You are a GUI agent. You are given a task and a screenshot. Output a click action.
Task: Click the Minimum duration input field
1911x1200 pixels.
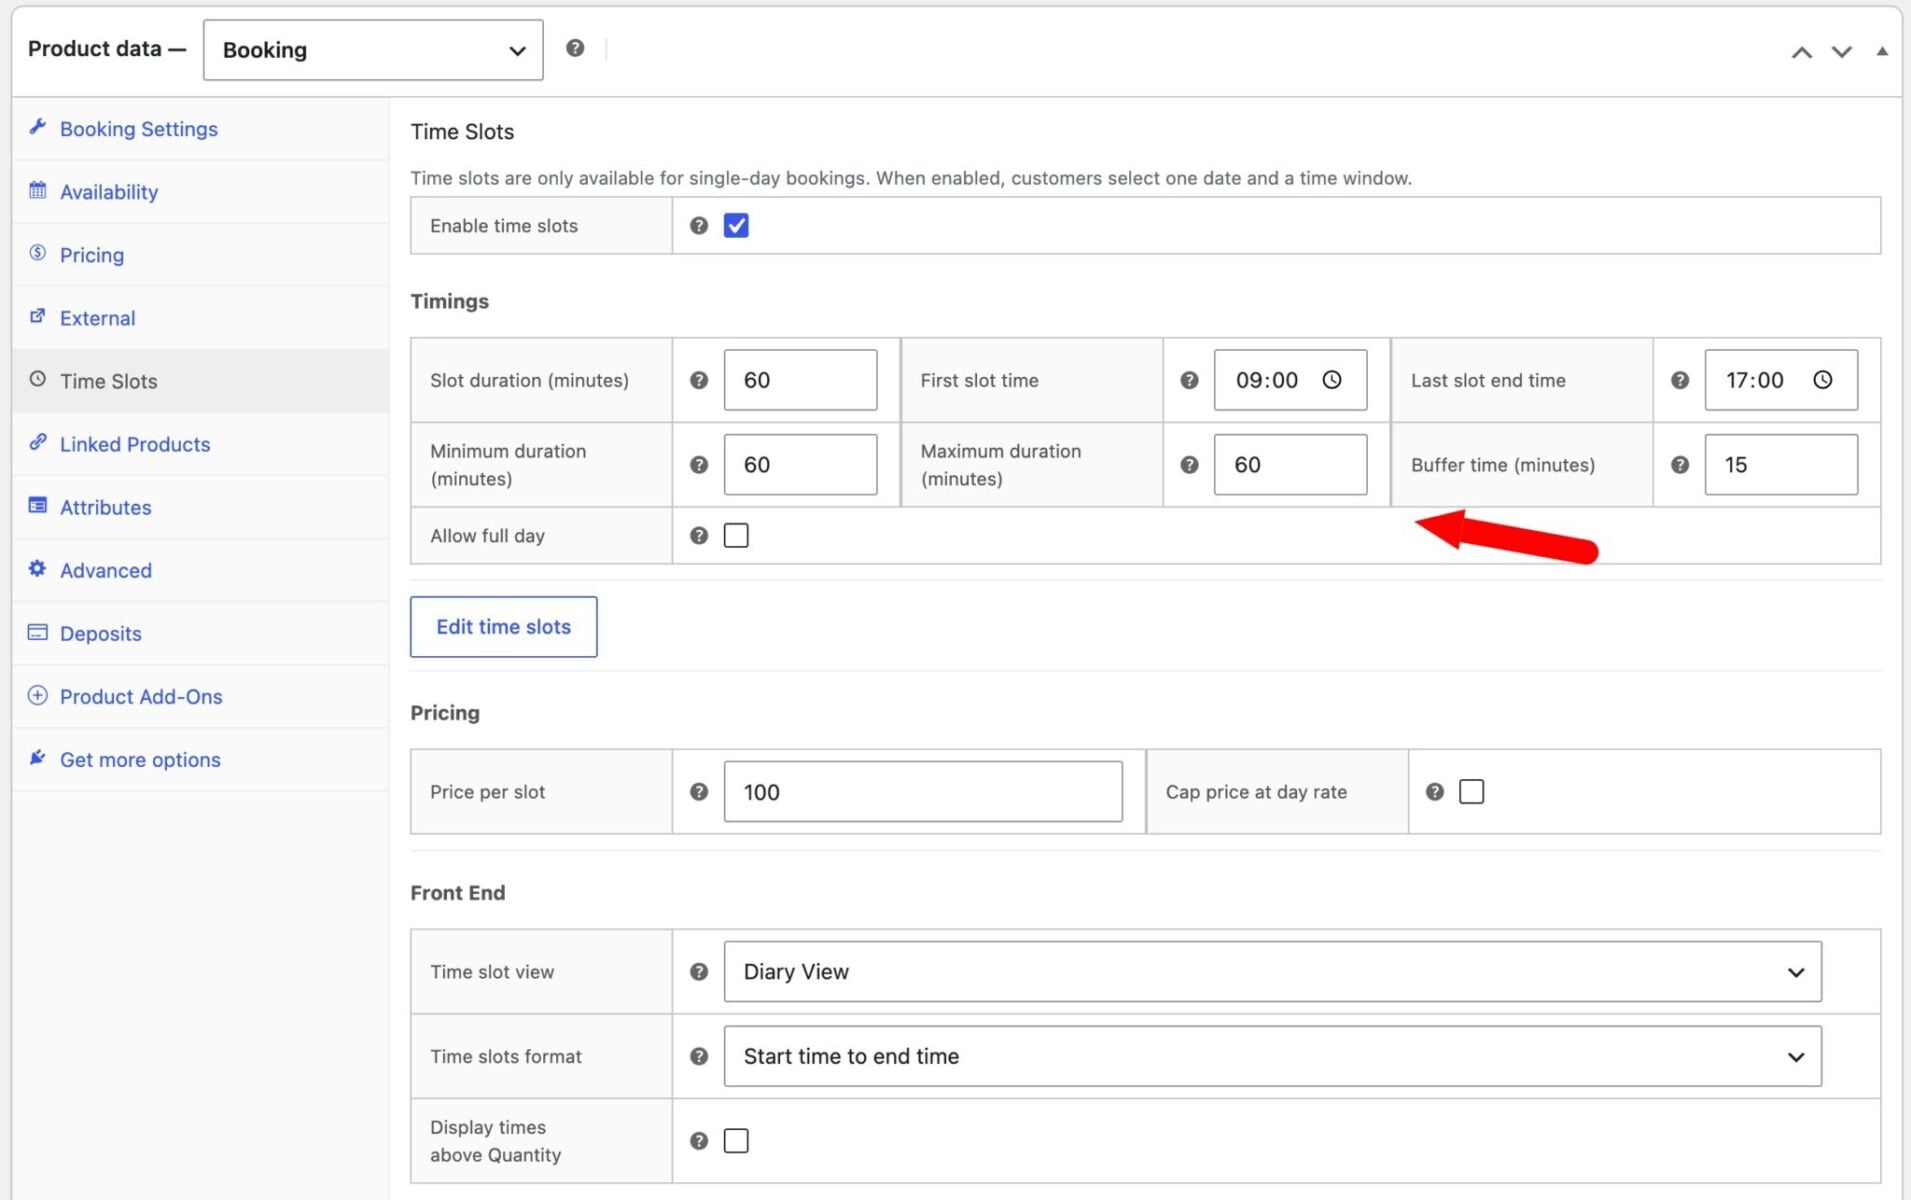(x=801, y=465)
